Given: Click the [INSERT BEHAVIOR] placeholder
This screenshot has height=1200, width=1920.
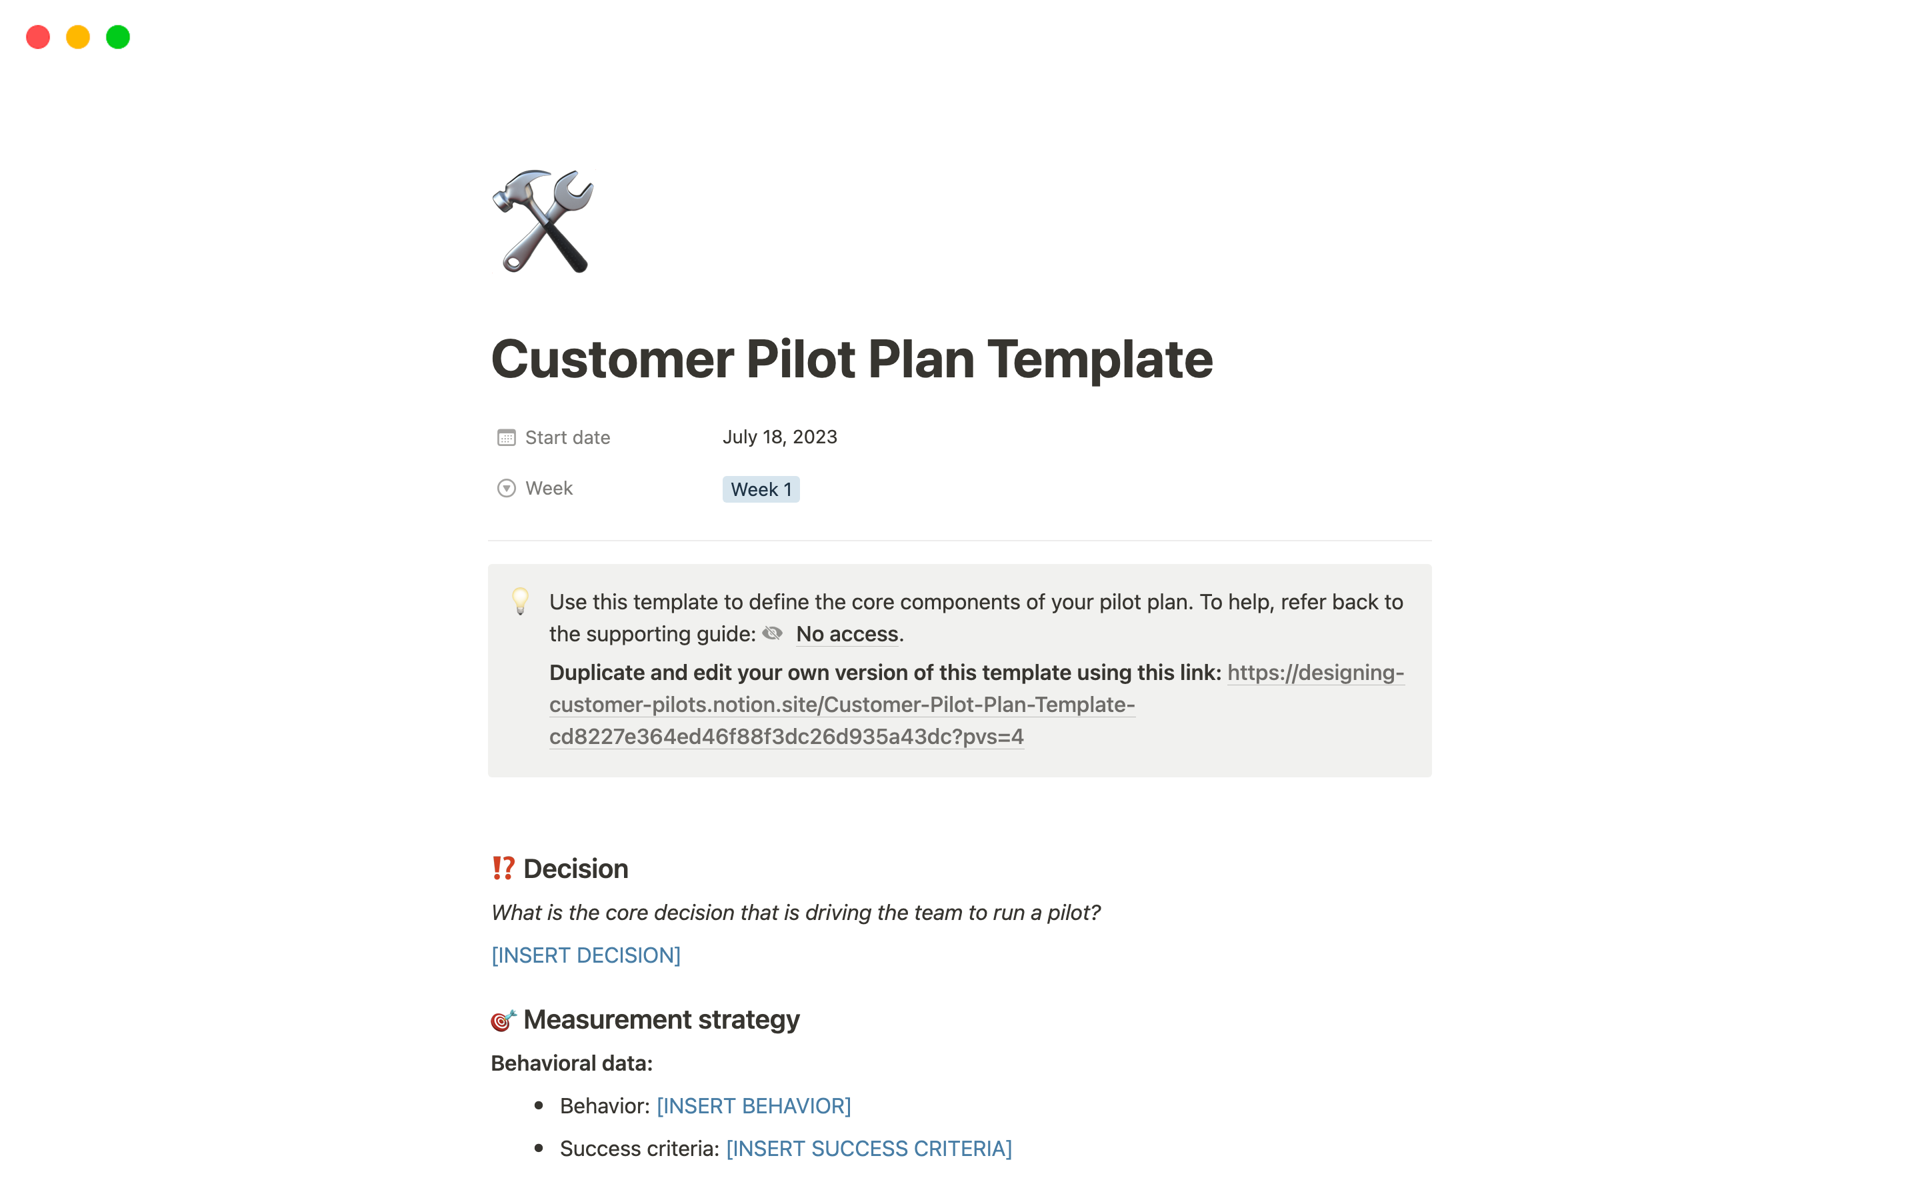Looking at the screenshot, I should tap(753, 1106).
